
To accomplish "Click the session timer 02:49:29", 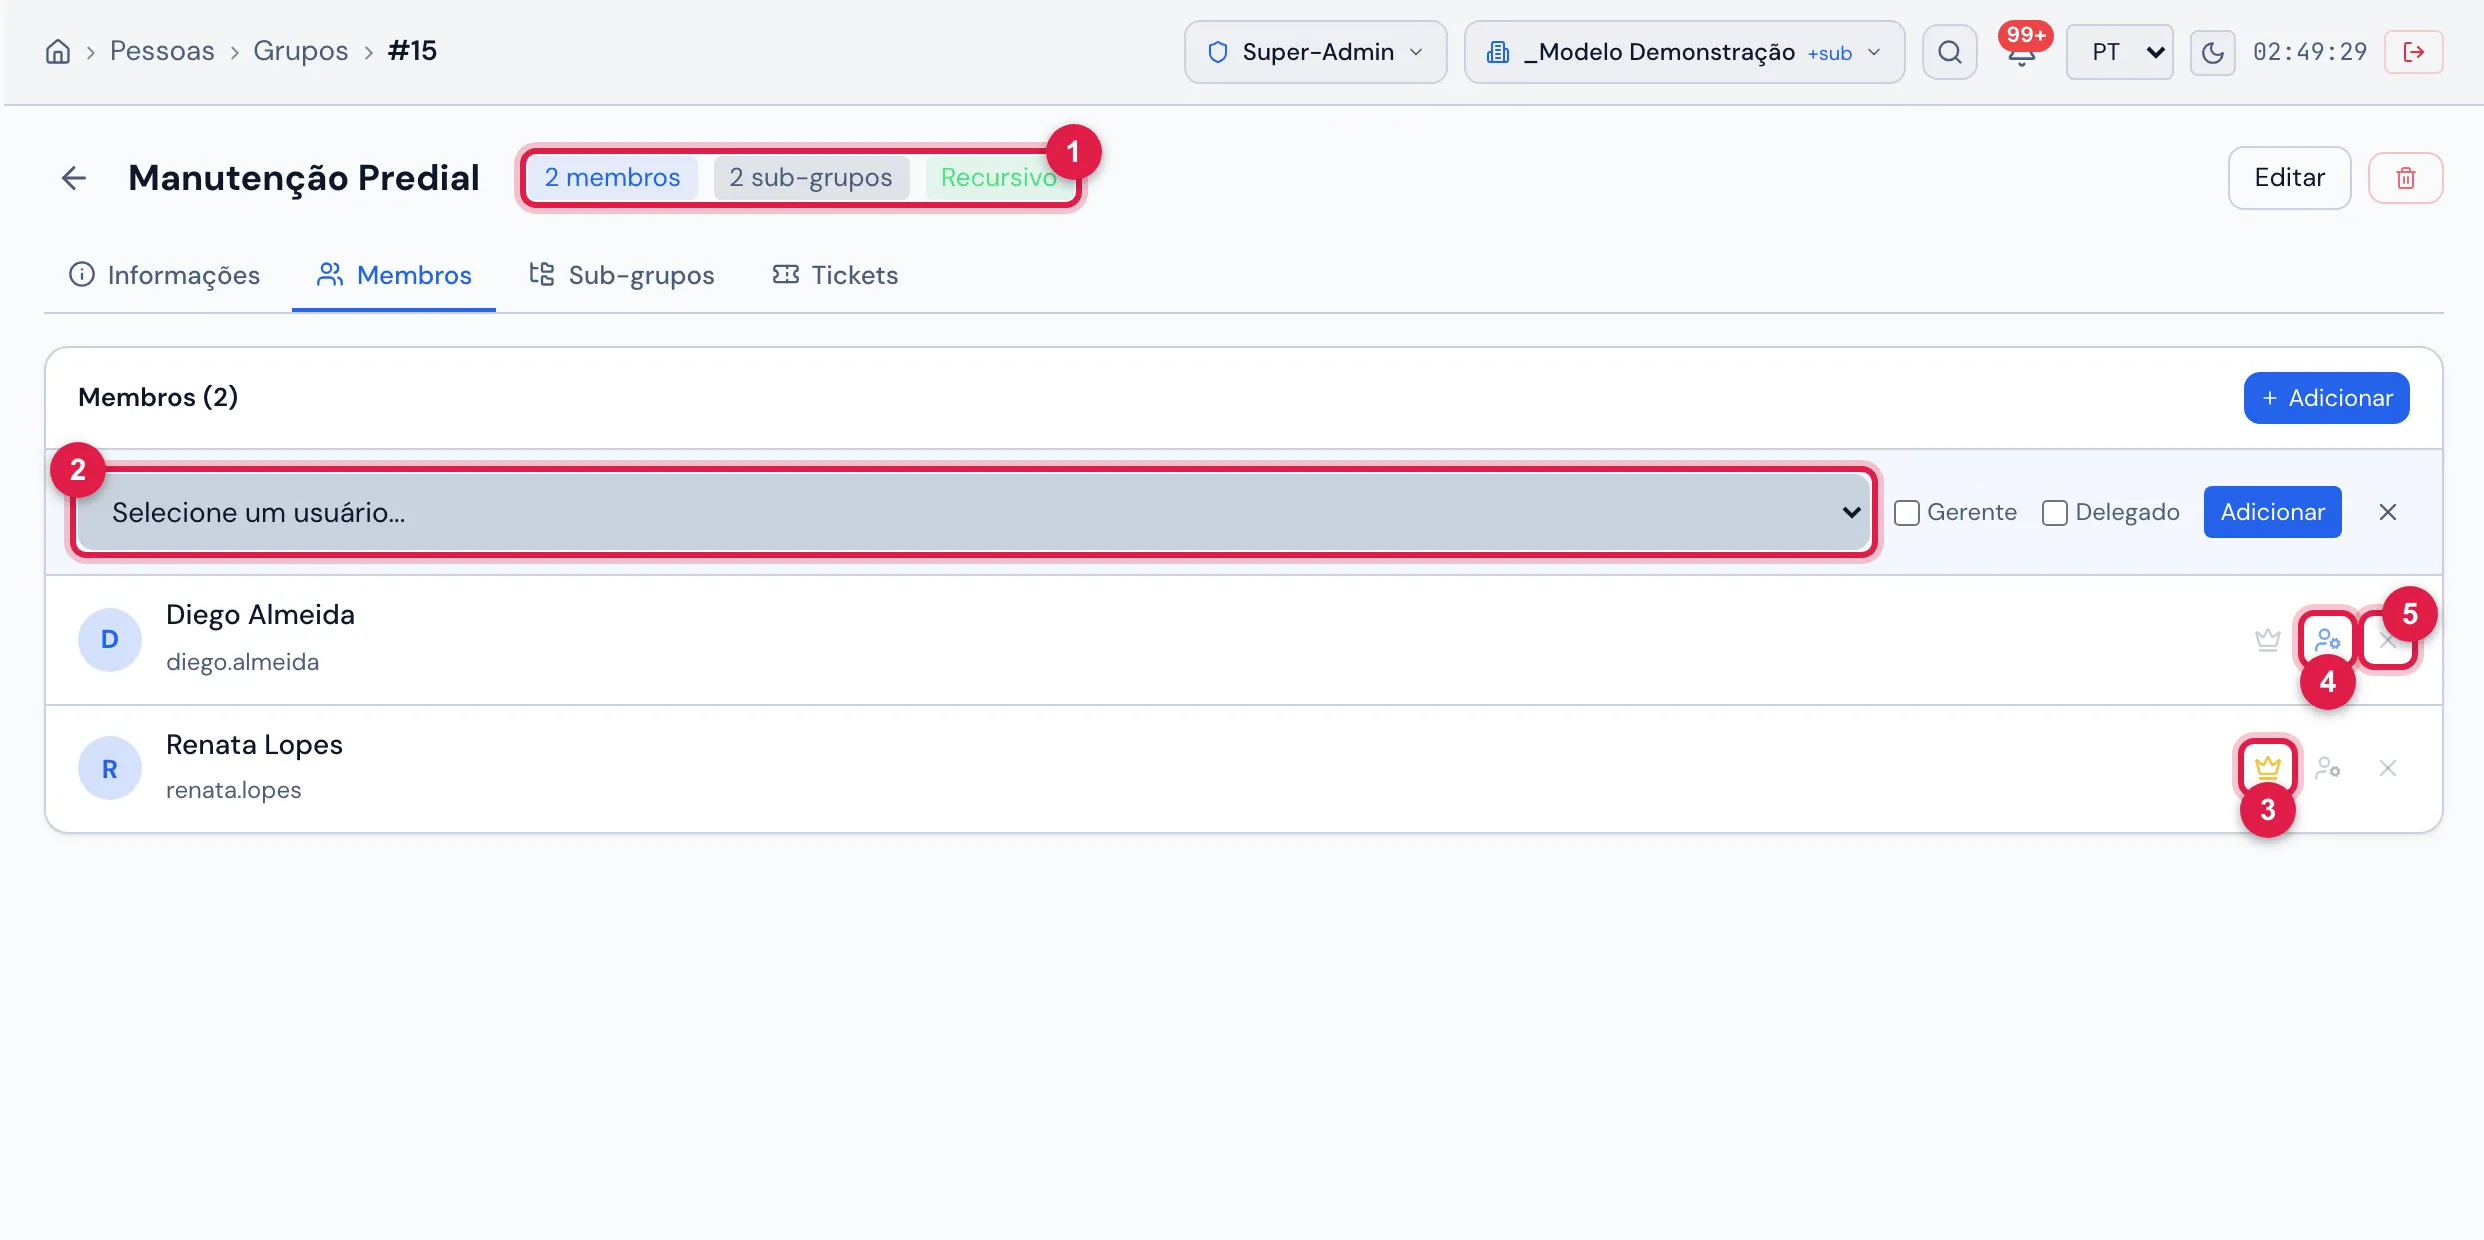I will tap(2309, 52).
